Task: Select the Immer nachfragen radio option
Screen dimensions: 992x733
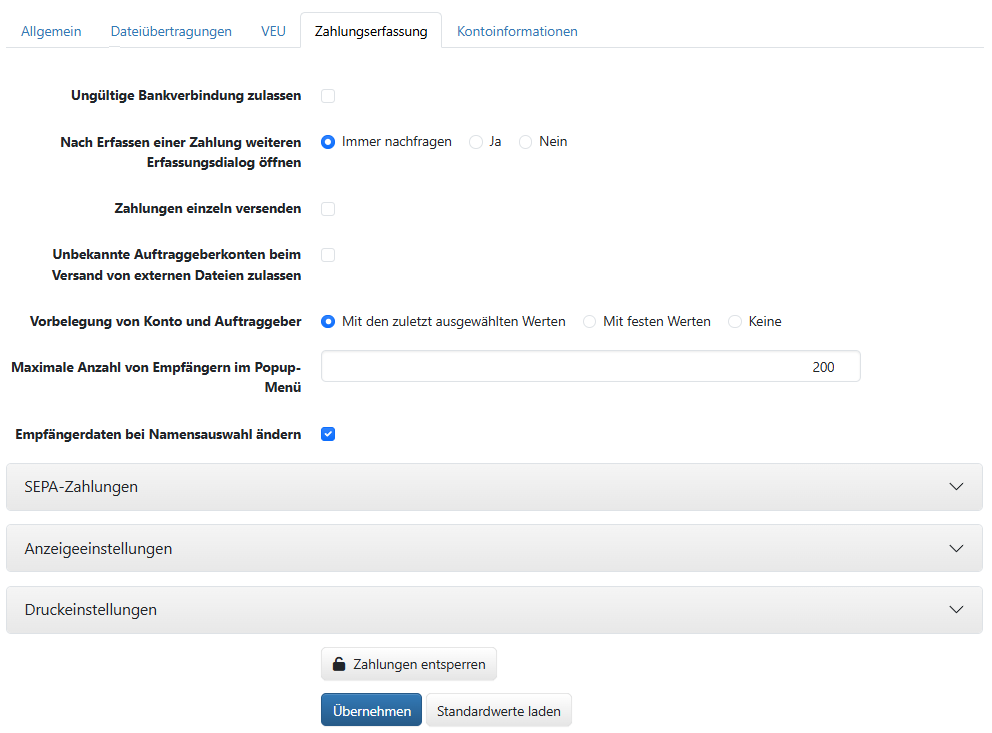Action: coord(328,142)
